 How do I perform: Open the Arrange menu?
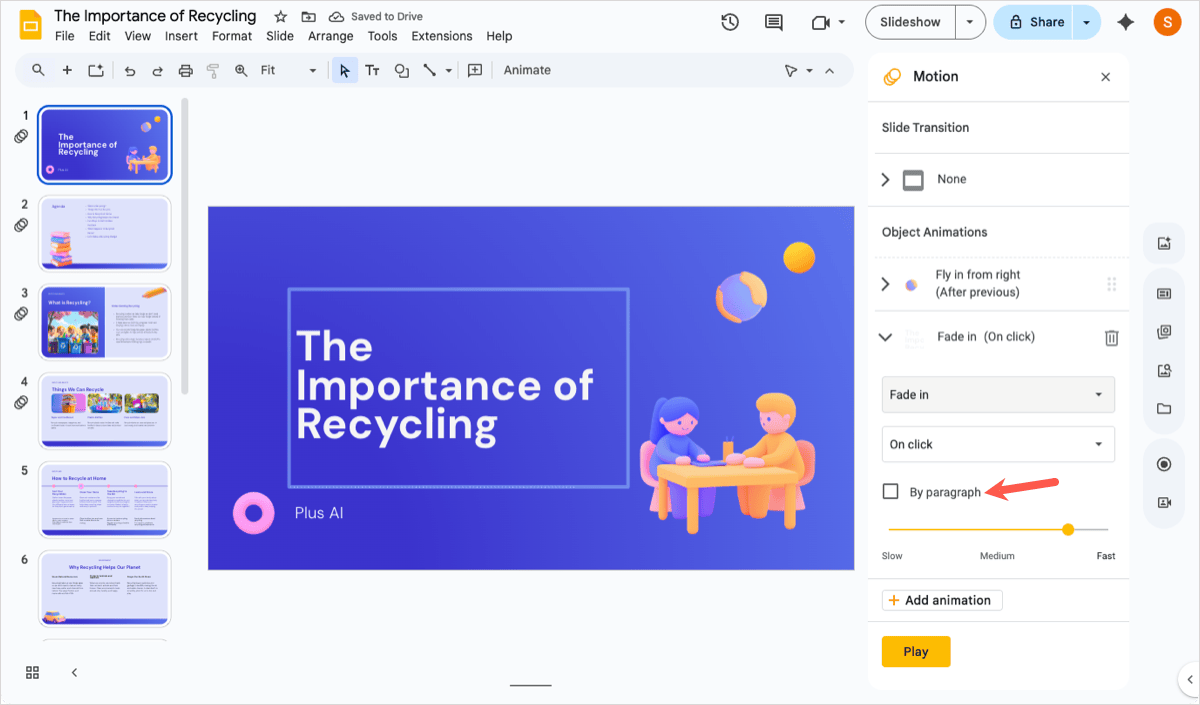coord(331,36)
